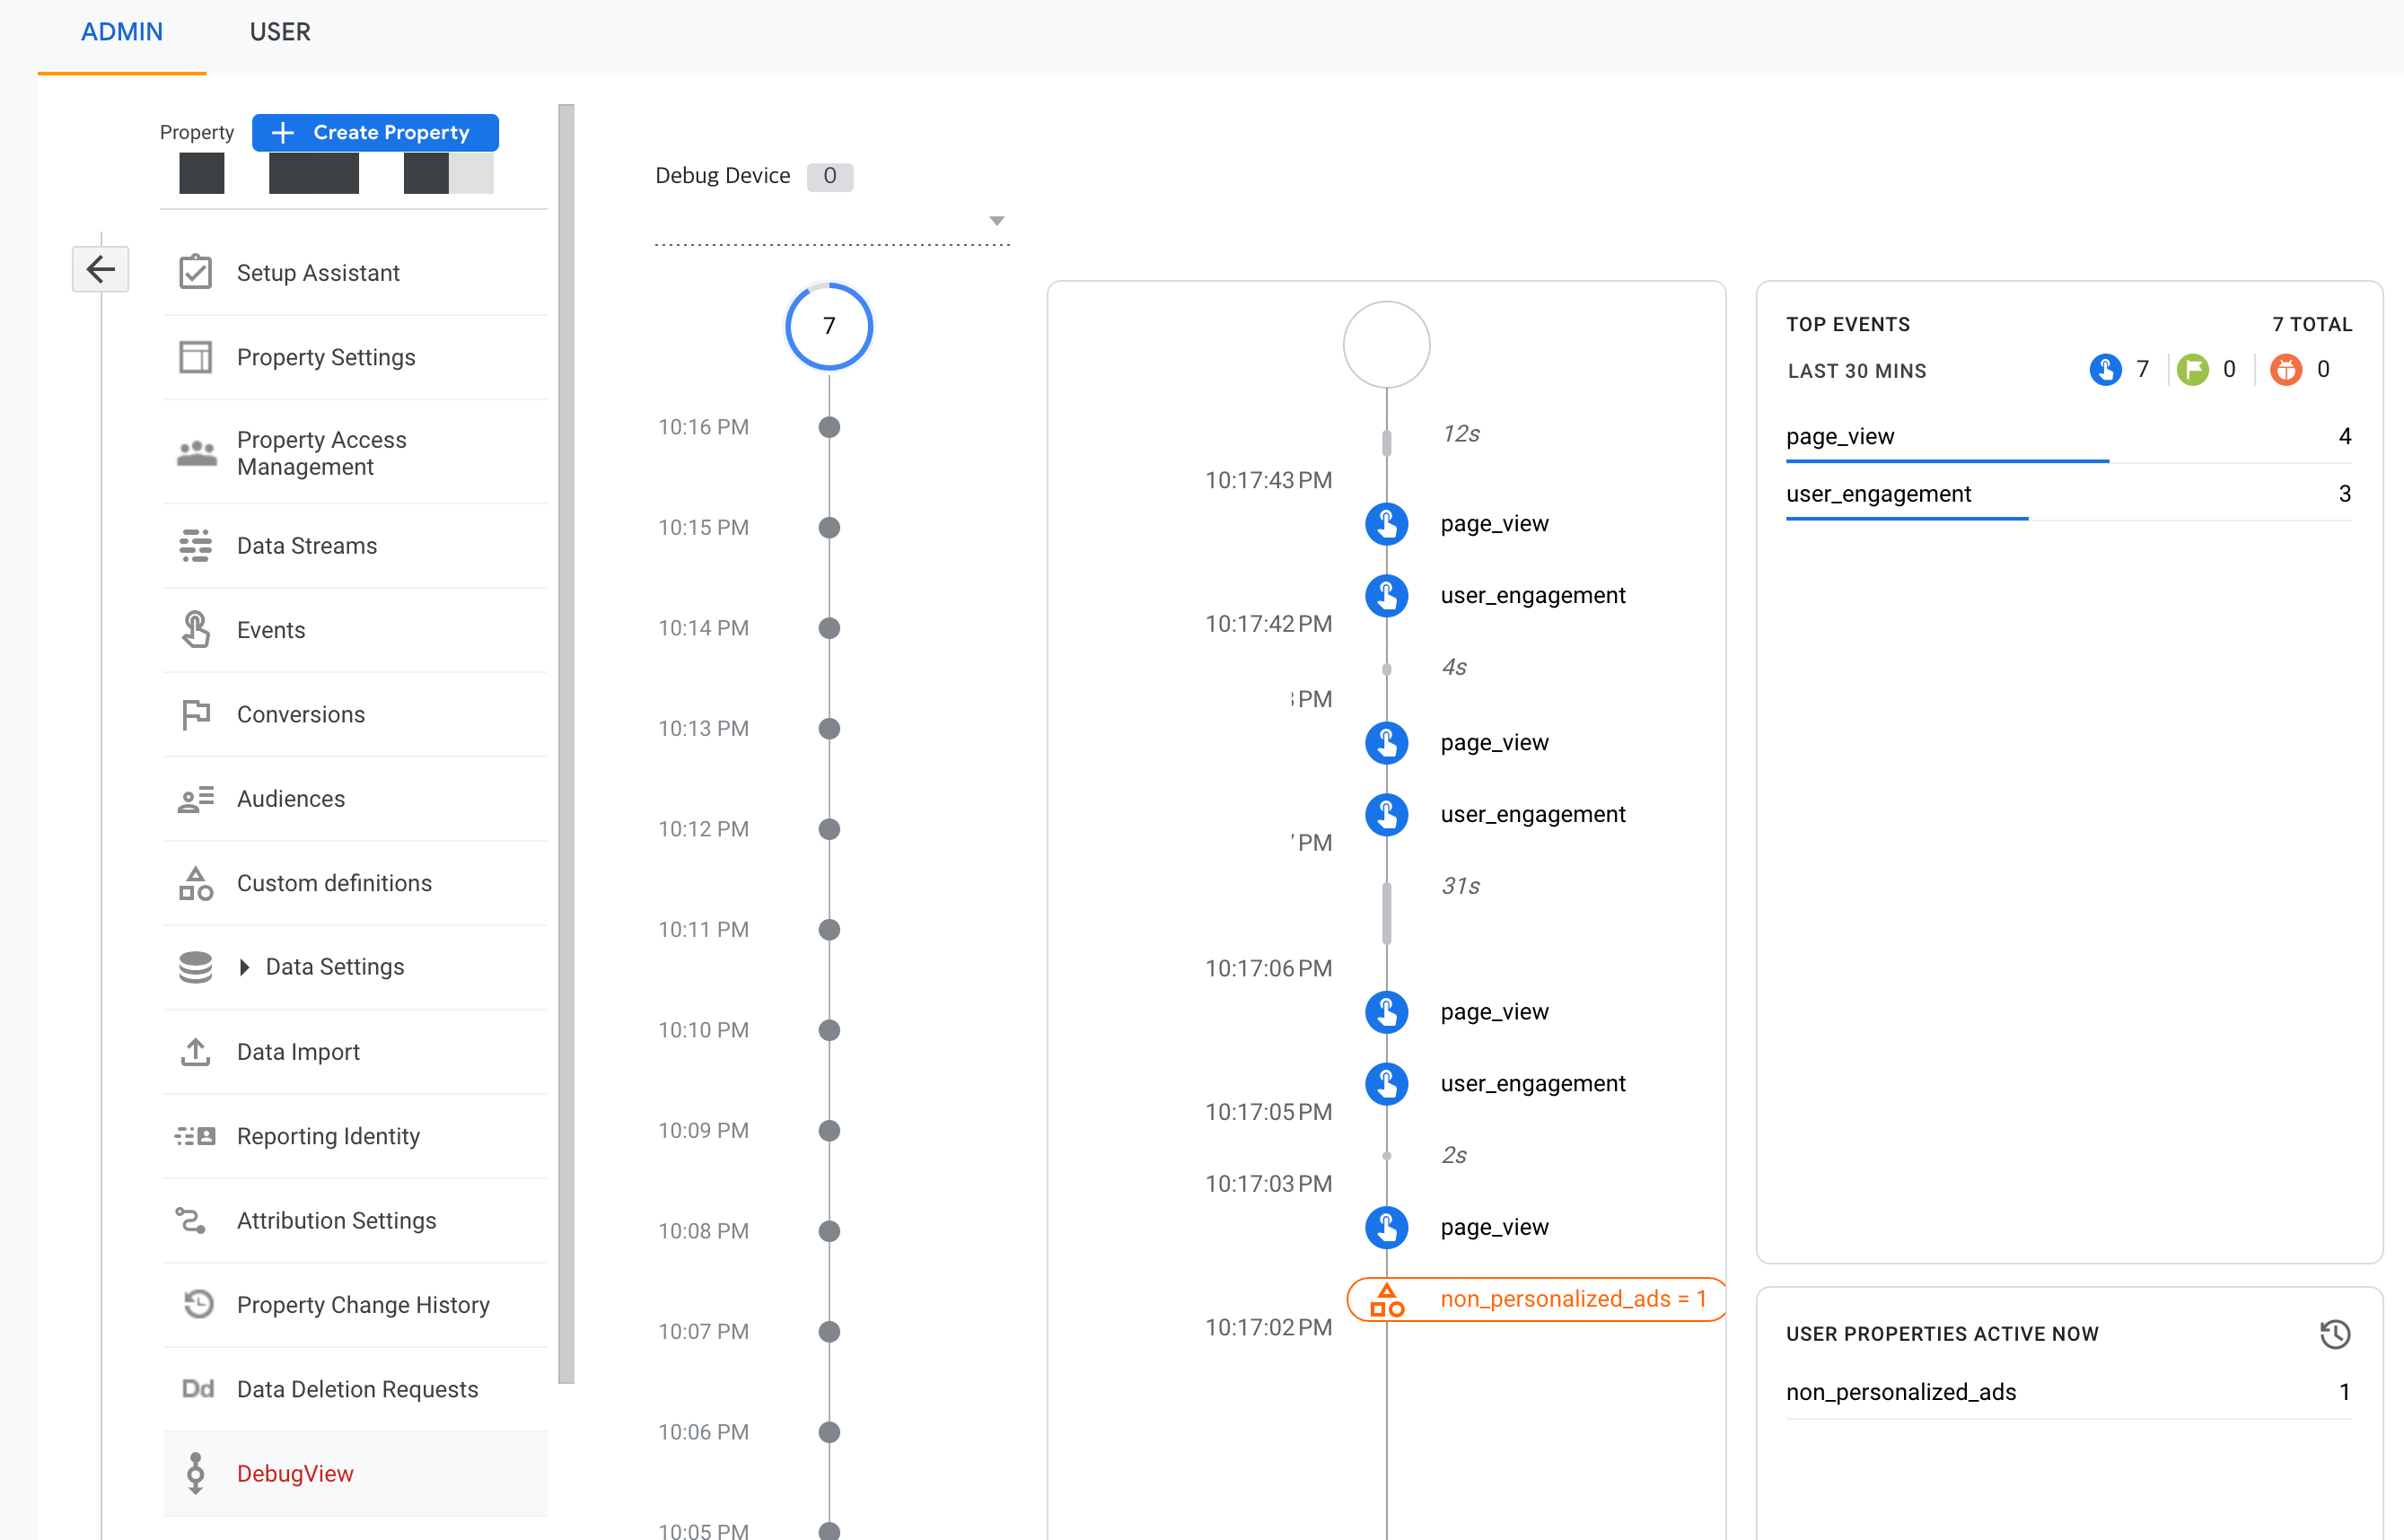Click the back arrow icon
2404x1540 pixels.
pyautogui.click(x=100, y=269)
